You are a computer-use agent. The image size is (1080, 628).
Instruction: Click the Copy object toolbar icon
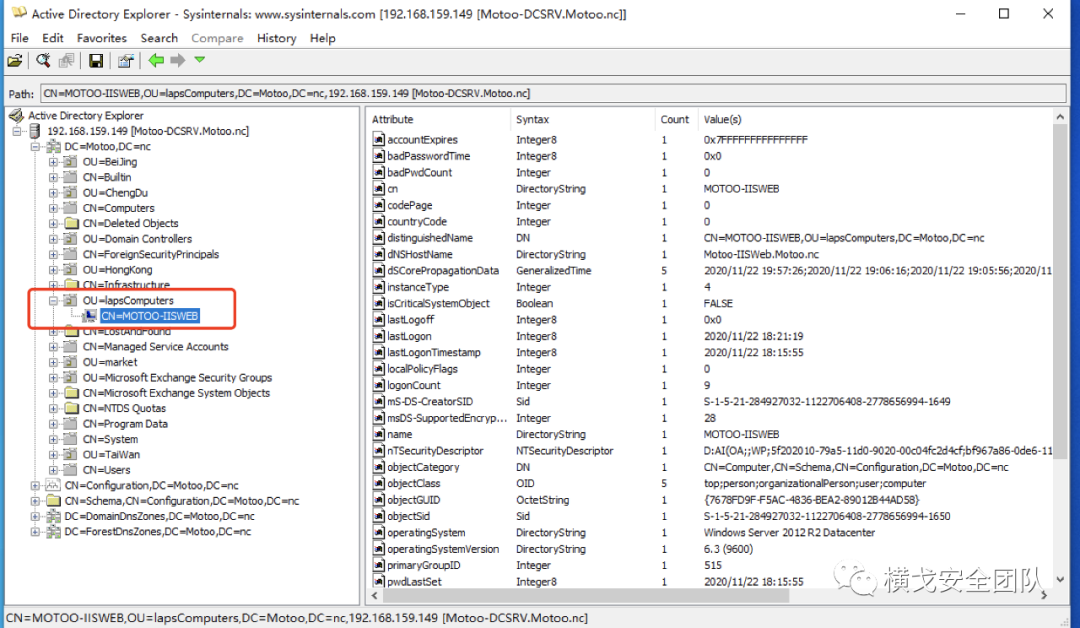click(66, 60)
